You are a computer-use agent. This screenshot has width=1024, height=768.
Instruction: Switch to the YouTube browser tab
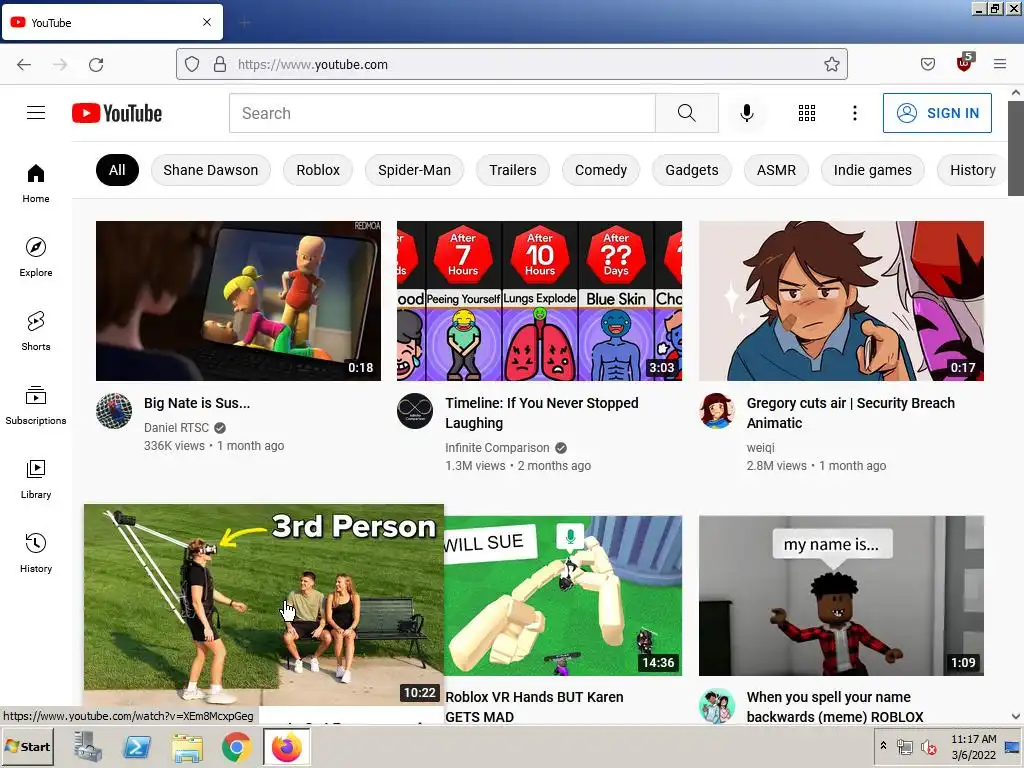point(112,22)
